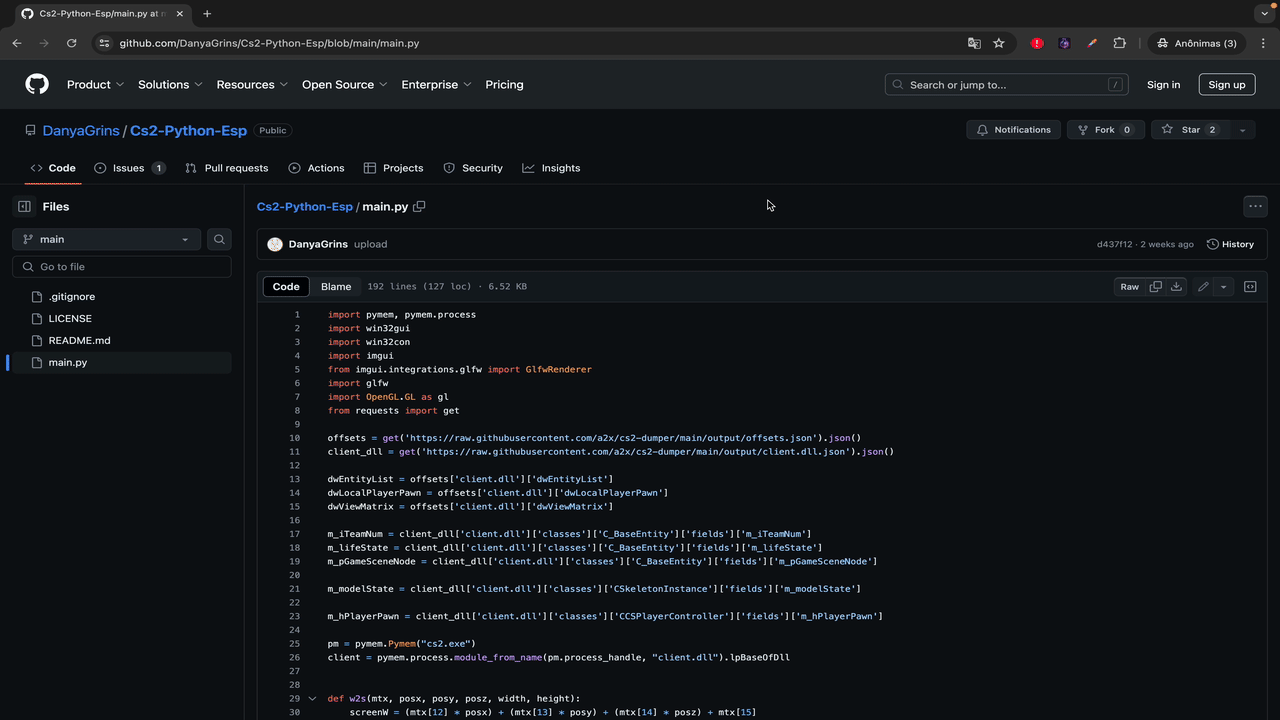
Task: Fork the repository button
Action: 1105,130
